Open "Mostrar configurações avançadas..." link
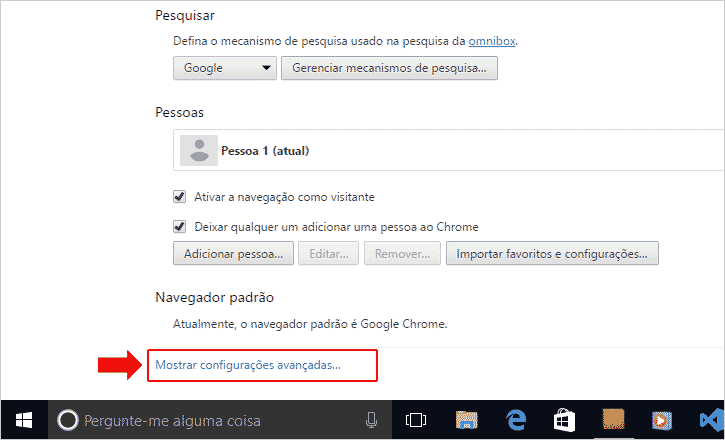725x440 pixels. tap(248, 365)
